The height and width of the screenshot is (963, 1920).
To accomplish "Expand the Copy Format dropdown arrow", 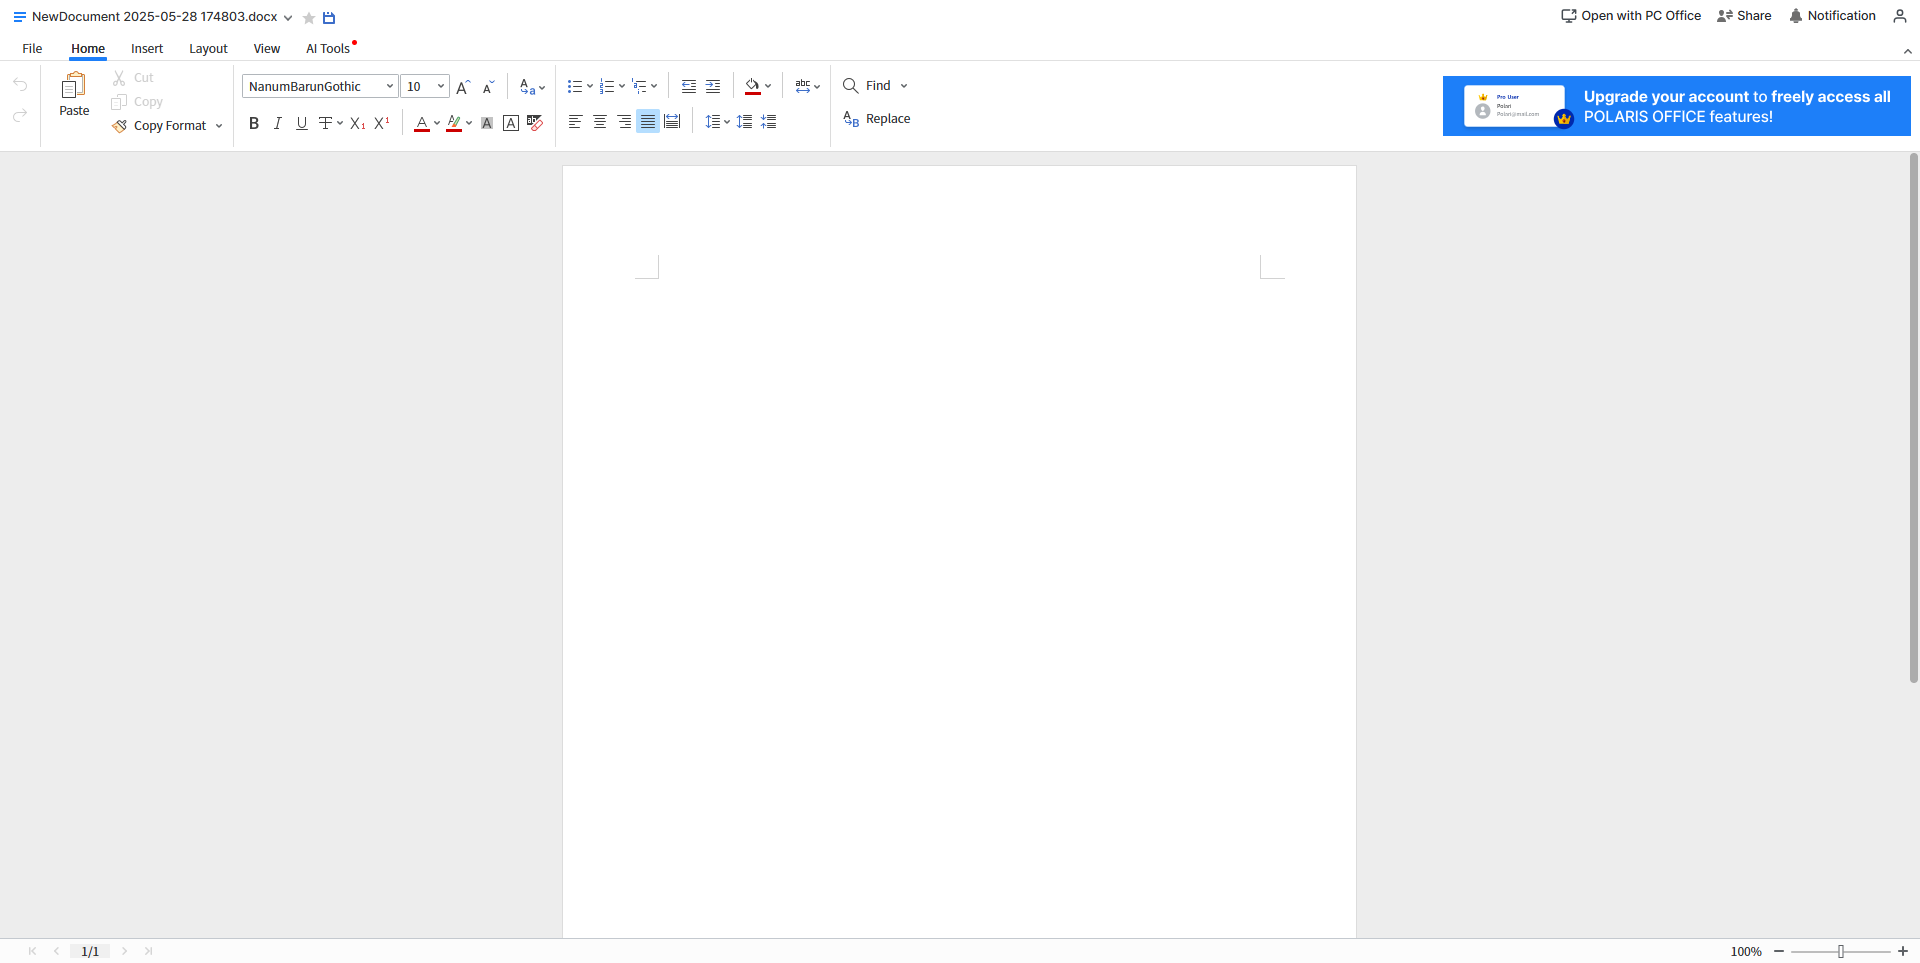I will coord(219,126).
